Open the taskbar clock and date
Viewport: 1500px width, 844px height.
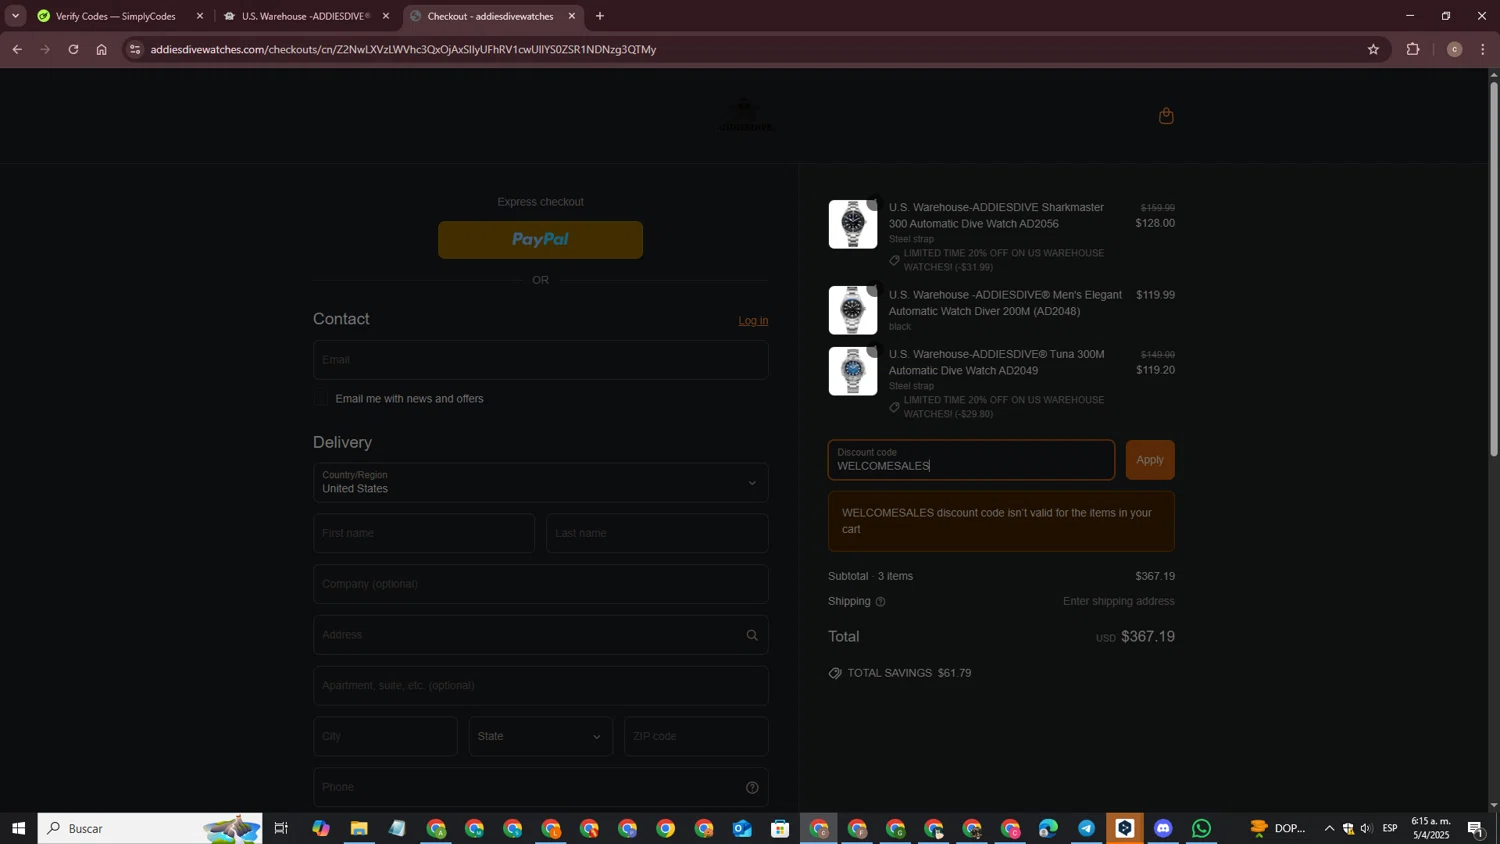point(1430,829)
